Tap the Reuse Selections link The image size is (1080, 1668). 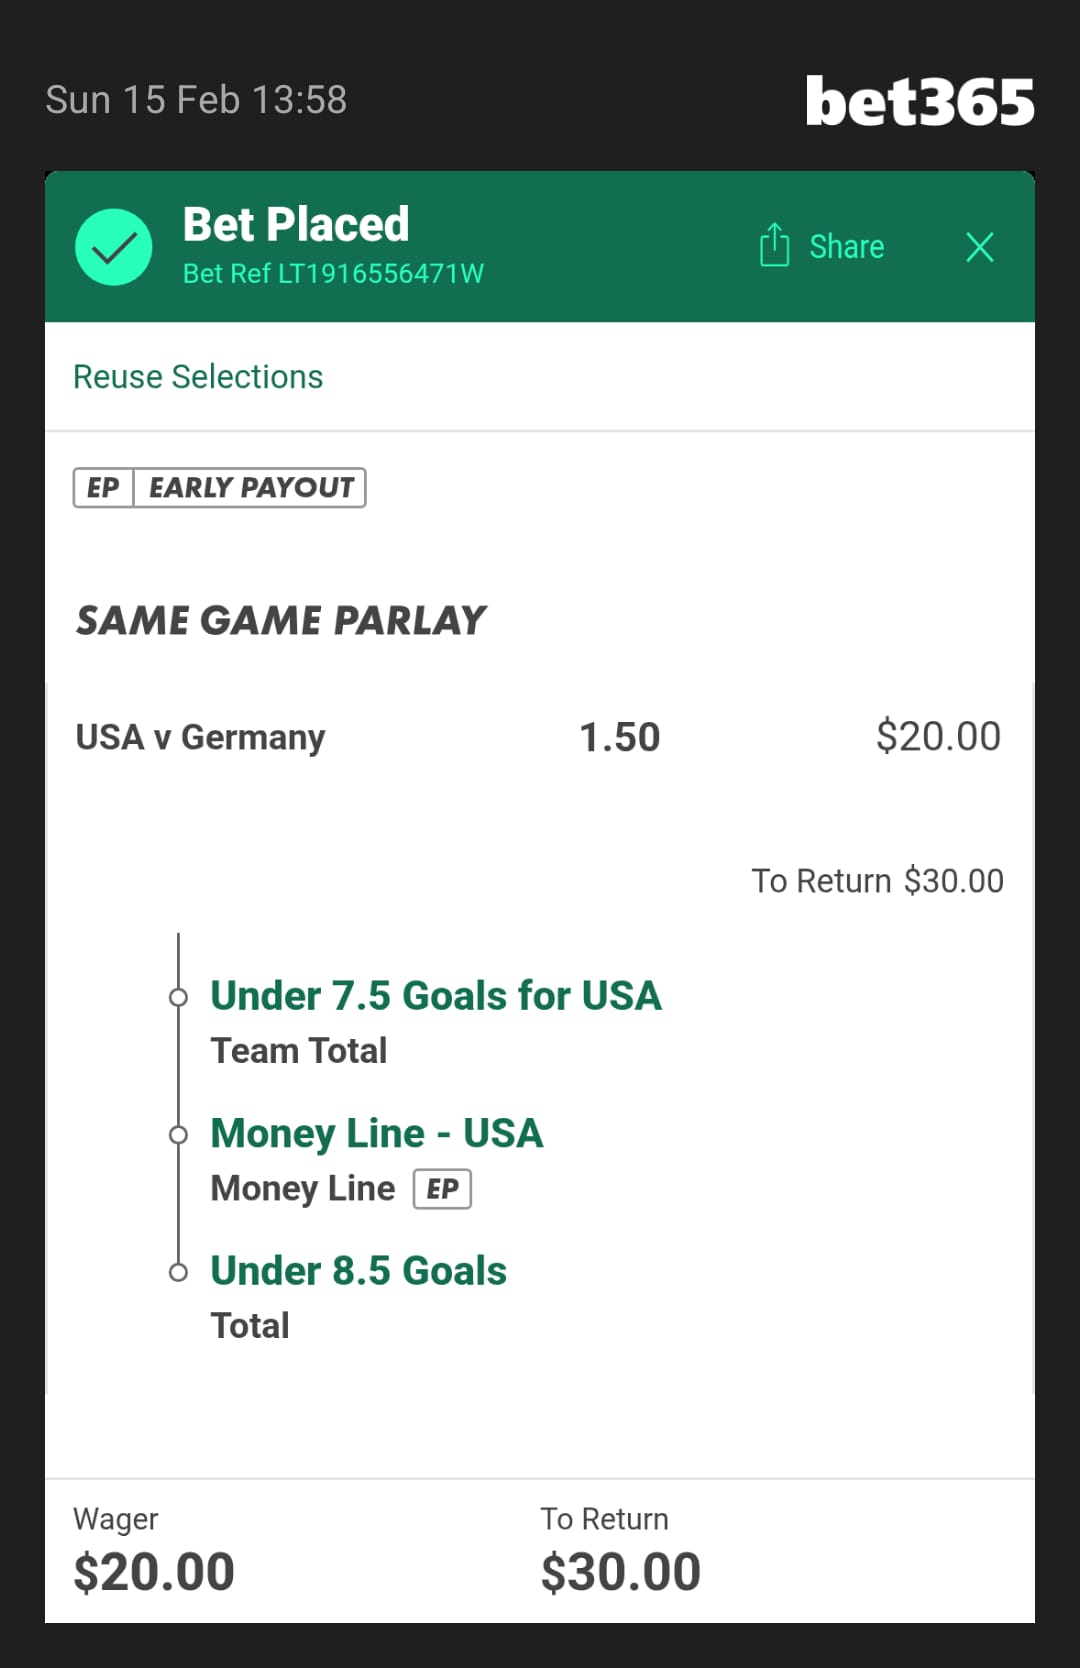point(198,377)
